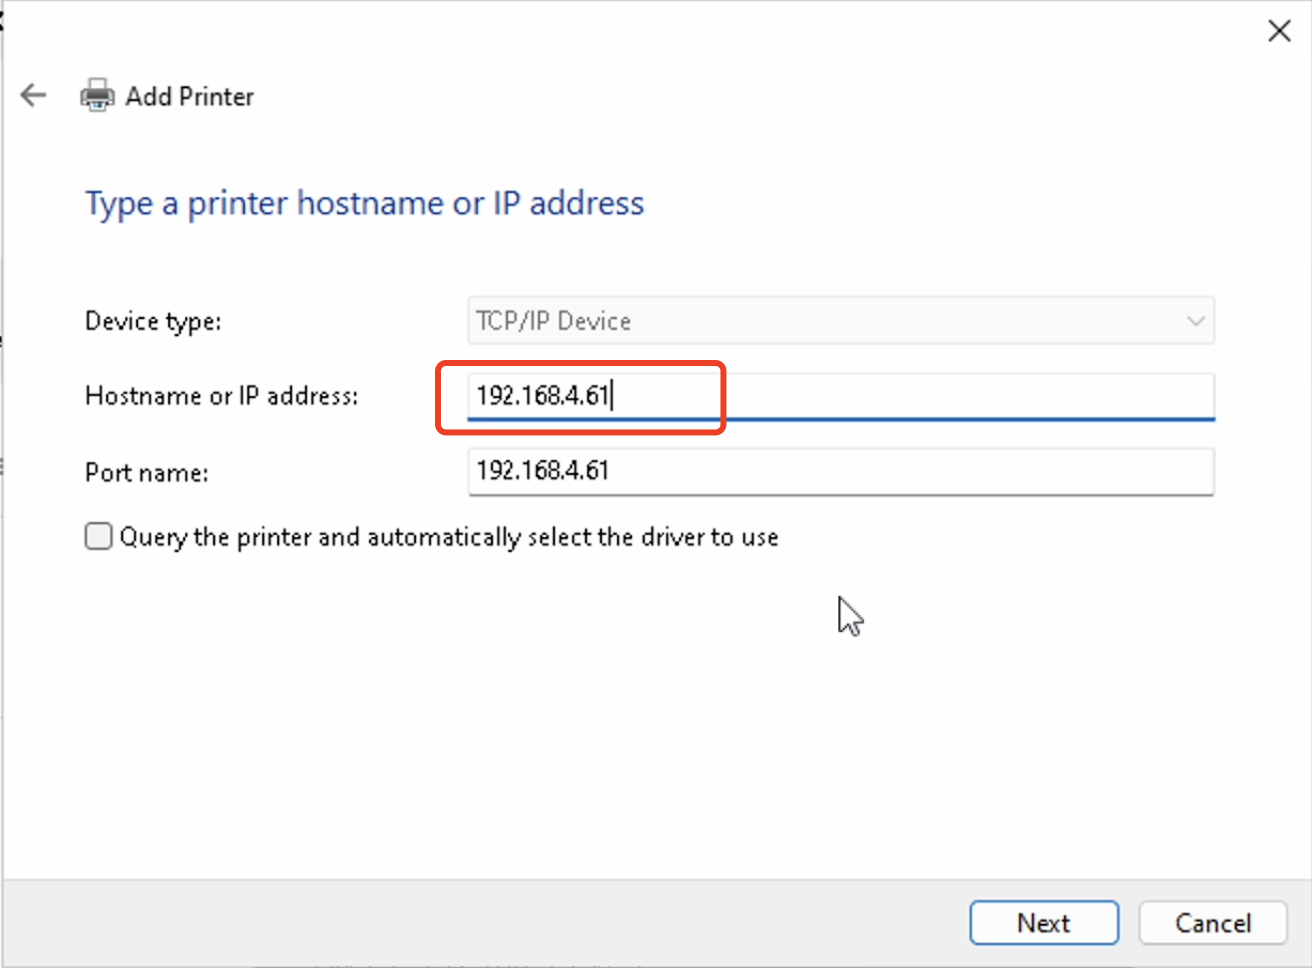Click the printer icon next to Add Printer
This screenshot has width=1312, height=968.
click(96, 95)
